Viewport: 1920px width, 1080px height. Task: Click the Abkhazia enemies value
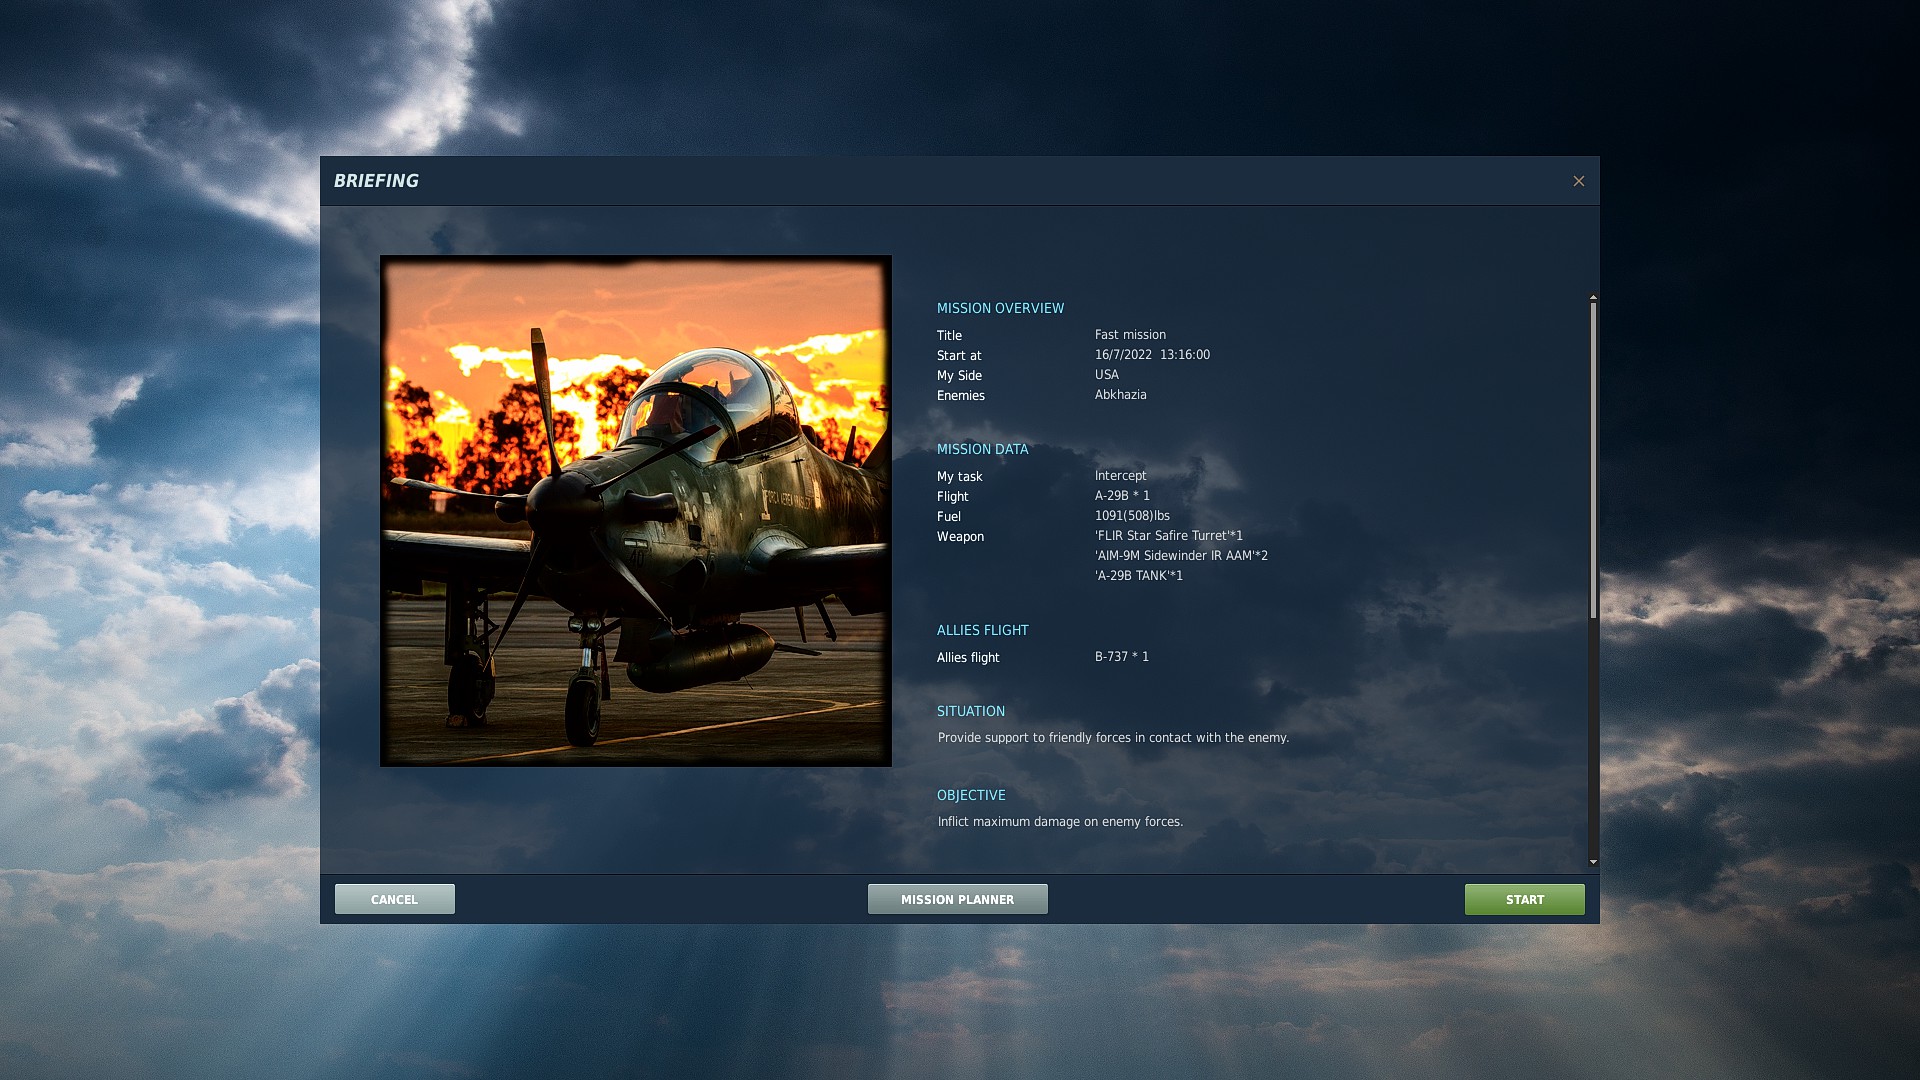point(1120,395)
